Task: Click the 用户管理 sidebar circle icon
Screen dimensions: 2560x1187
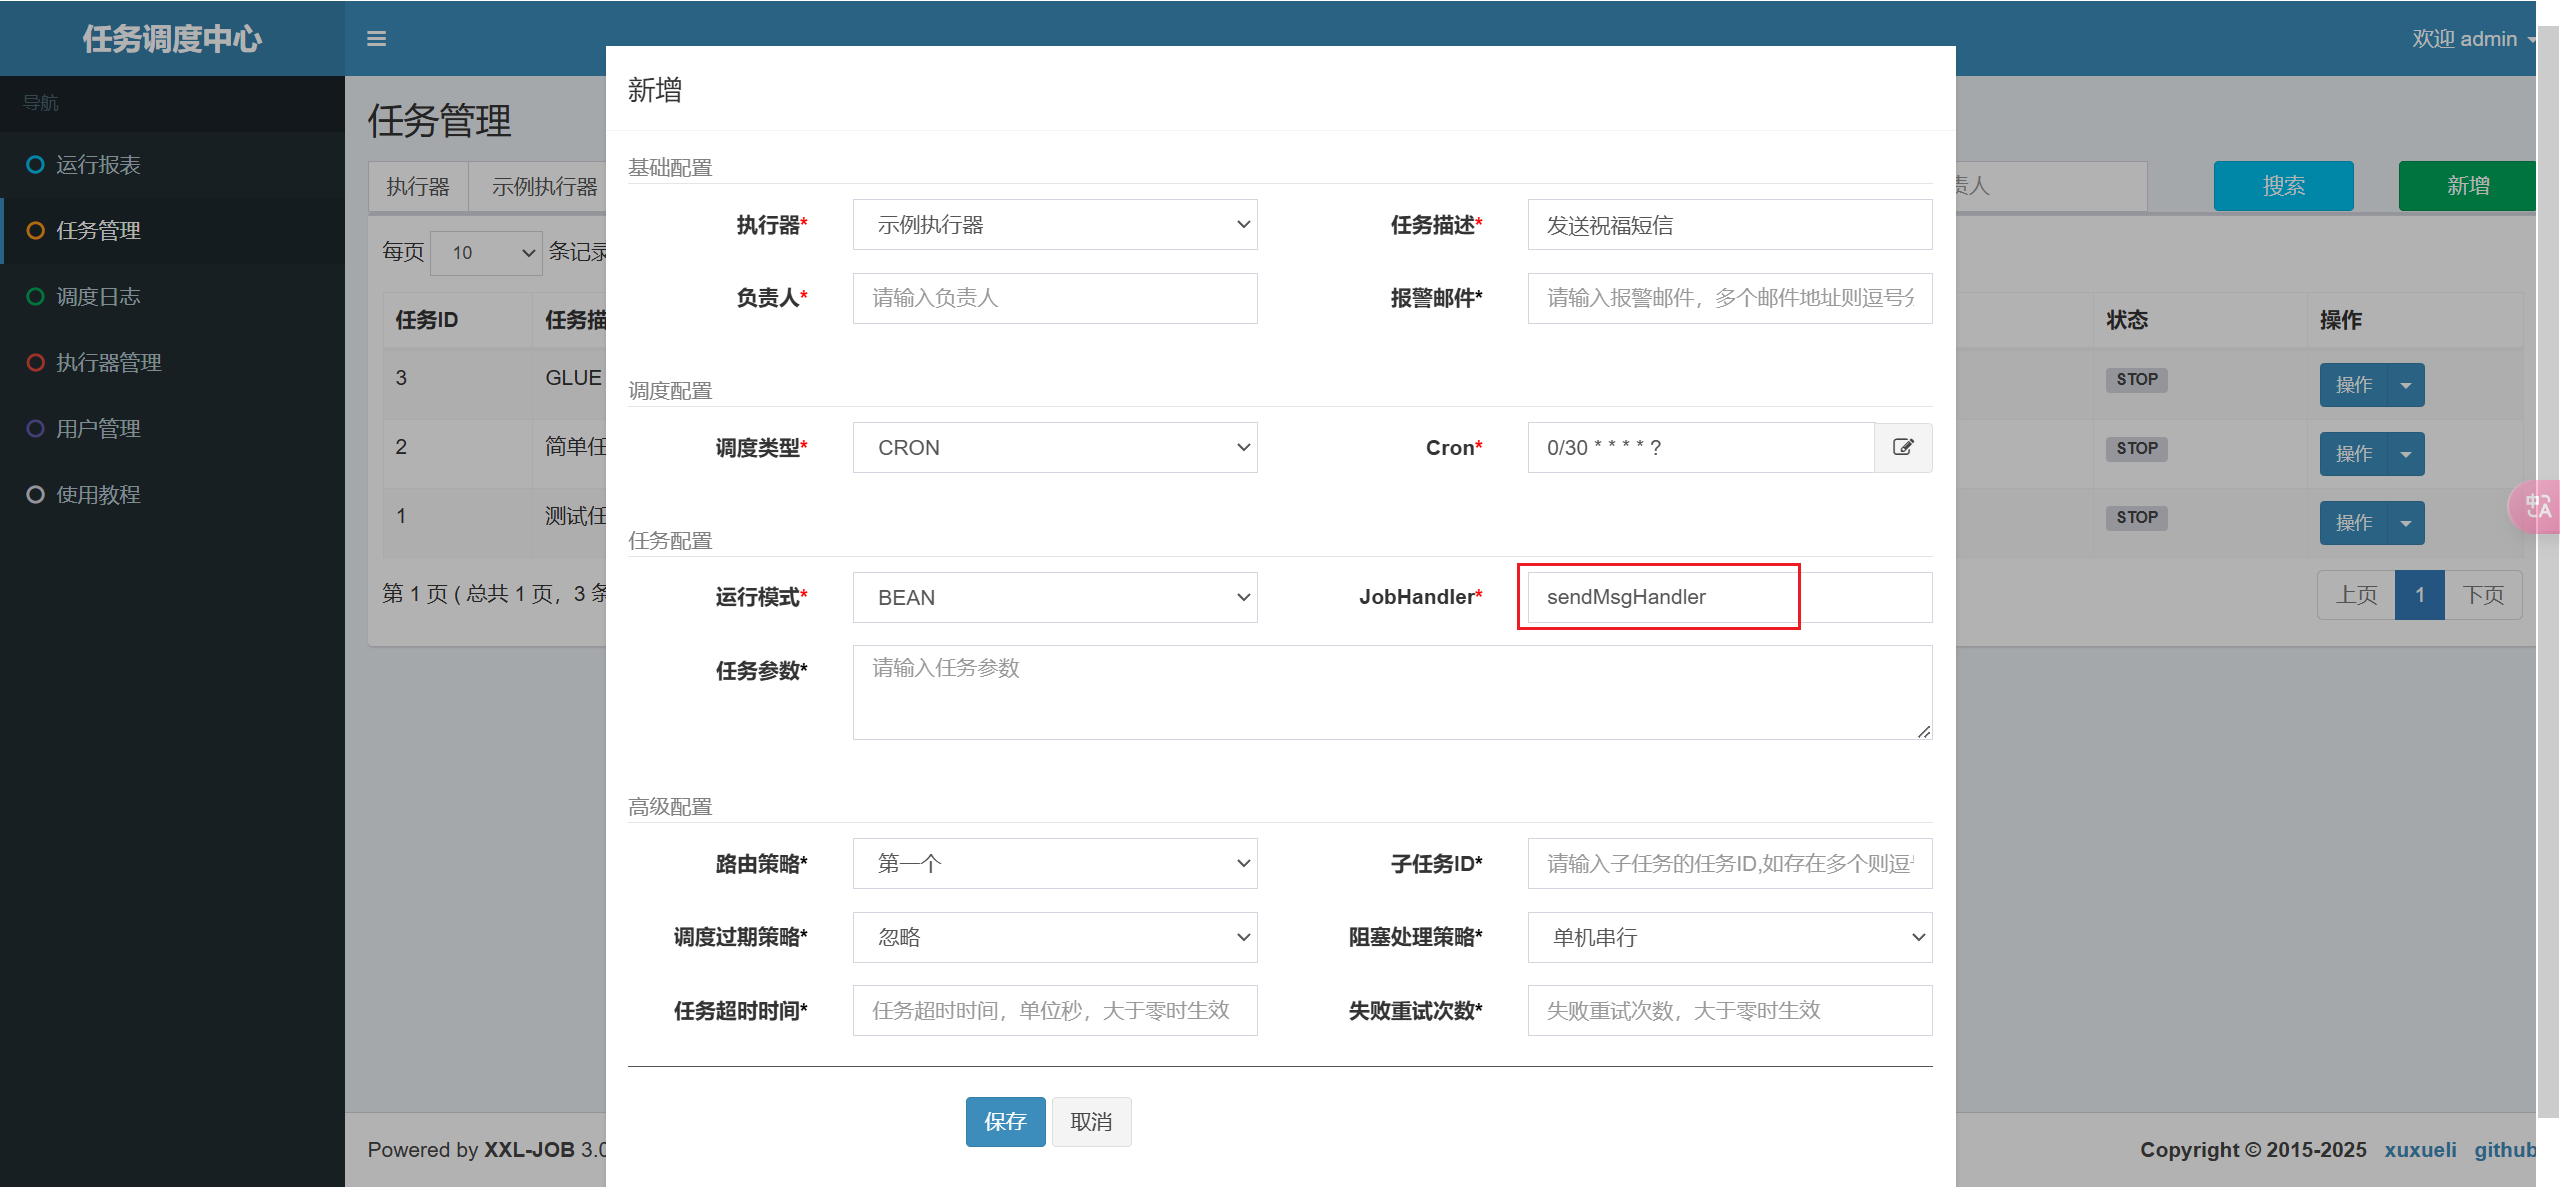Action: click(x=35, y=429)
